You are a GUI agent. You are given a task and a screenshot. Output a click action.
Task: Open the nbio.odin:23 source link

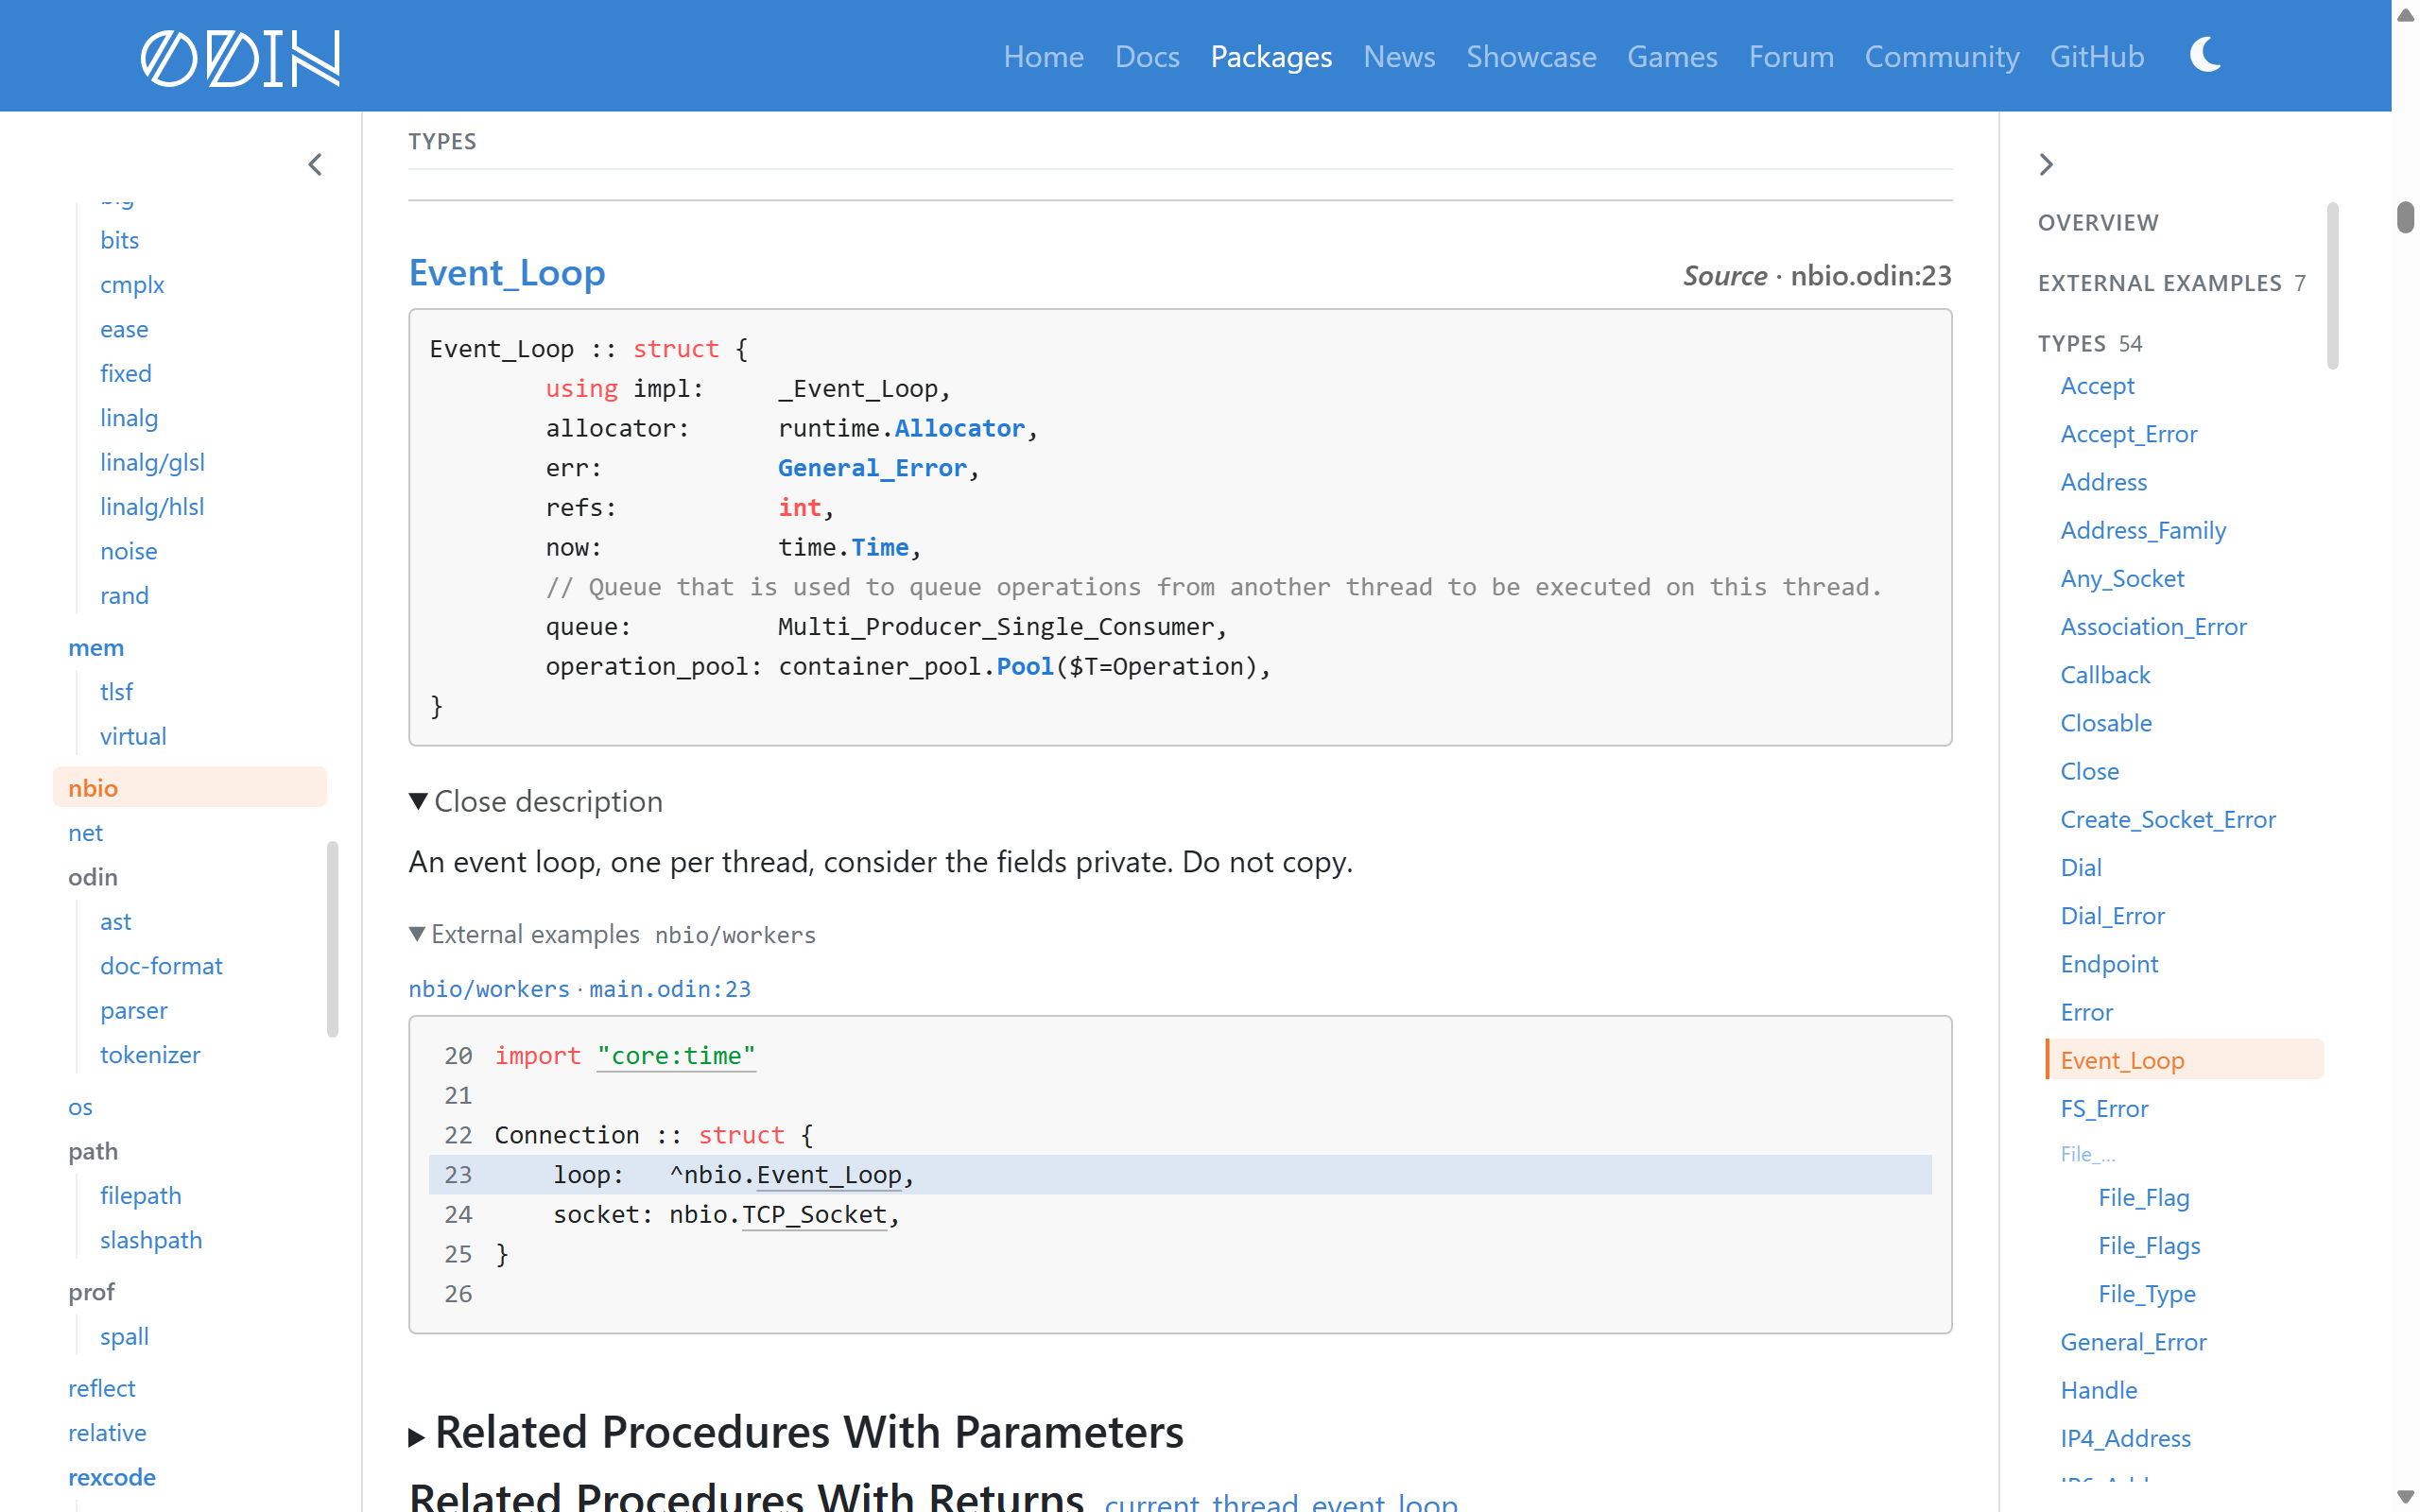[x=1870, y=275]
